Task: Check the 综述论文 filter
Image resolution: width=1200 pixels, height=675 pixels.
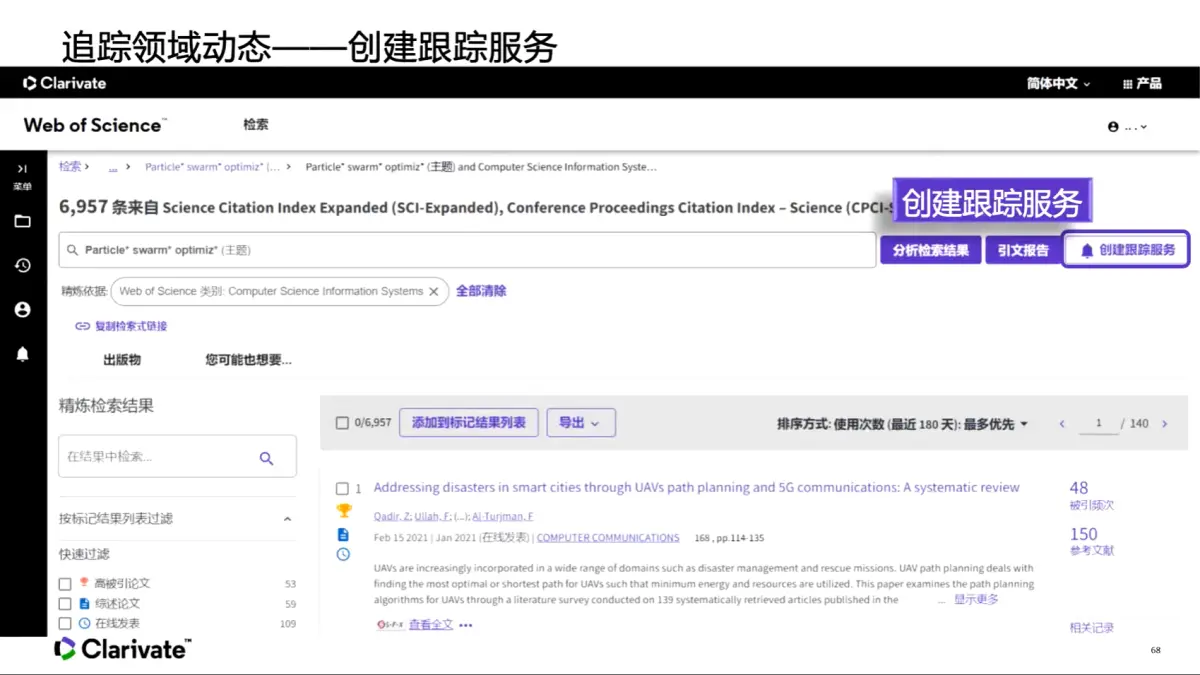Action: 65,604
